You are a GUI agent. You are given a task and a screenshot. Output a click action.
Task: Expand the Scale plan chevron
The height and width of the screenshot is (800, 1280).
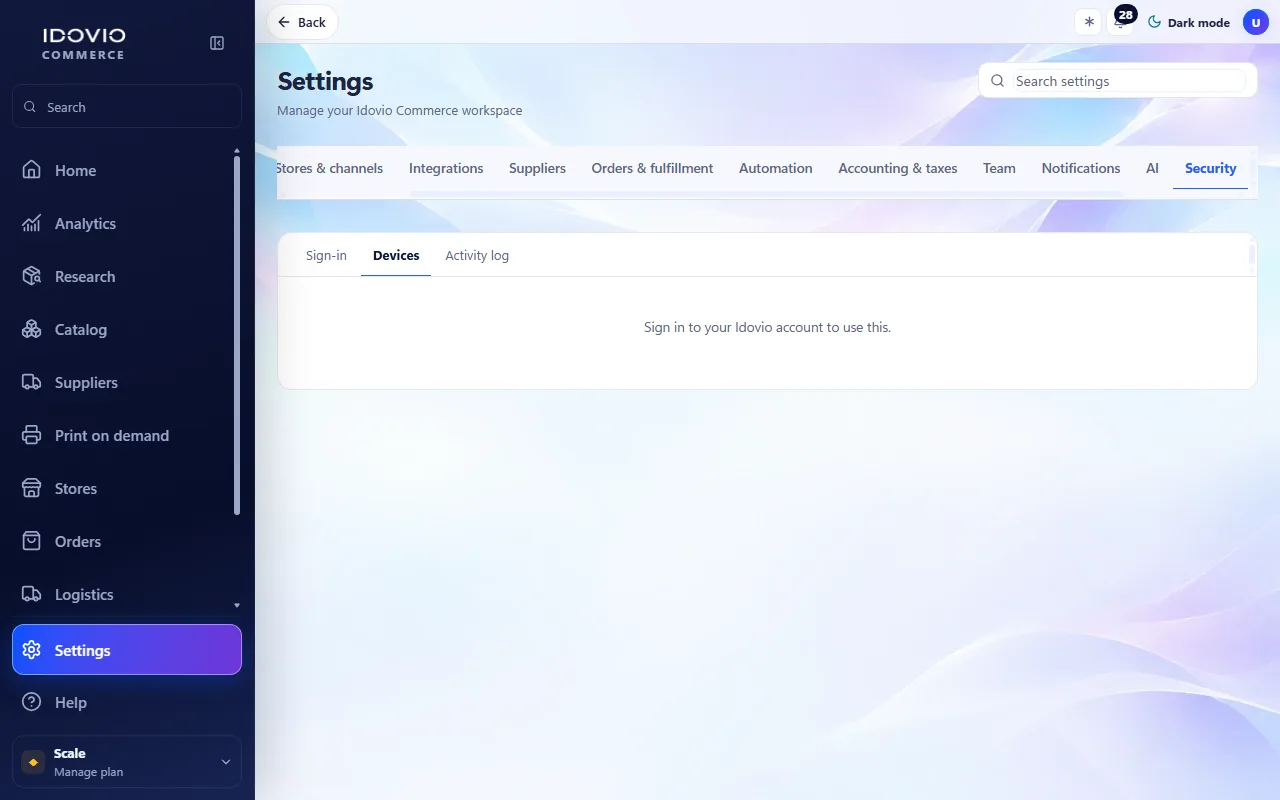pyautogui.click(x=226, y=762)
